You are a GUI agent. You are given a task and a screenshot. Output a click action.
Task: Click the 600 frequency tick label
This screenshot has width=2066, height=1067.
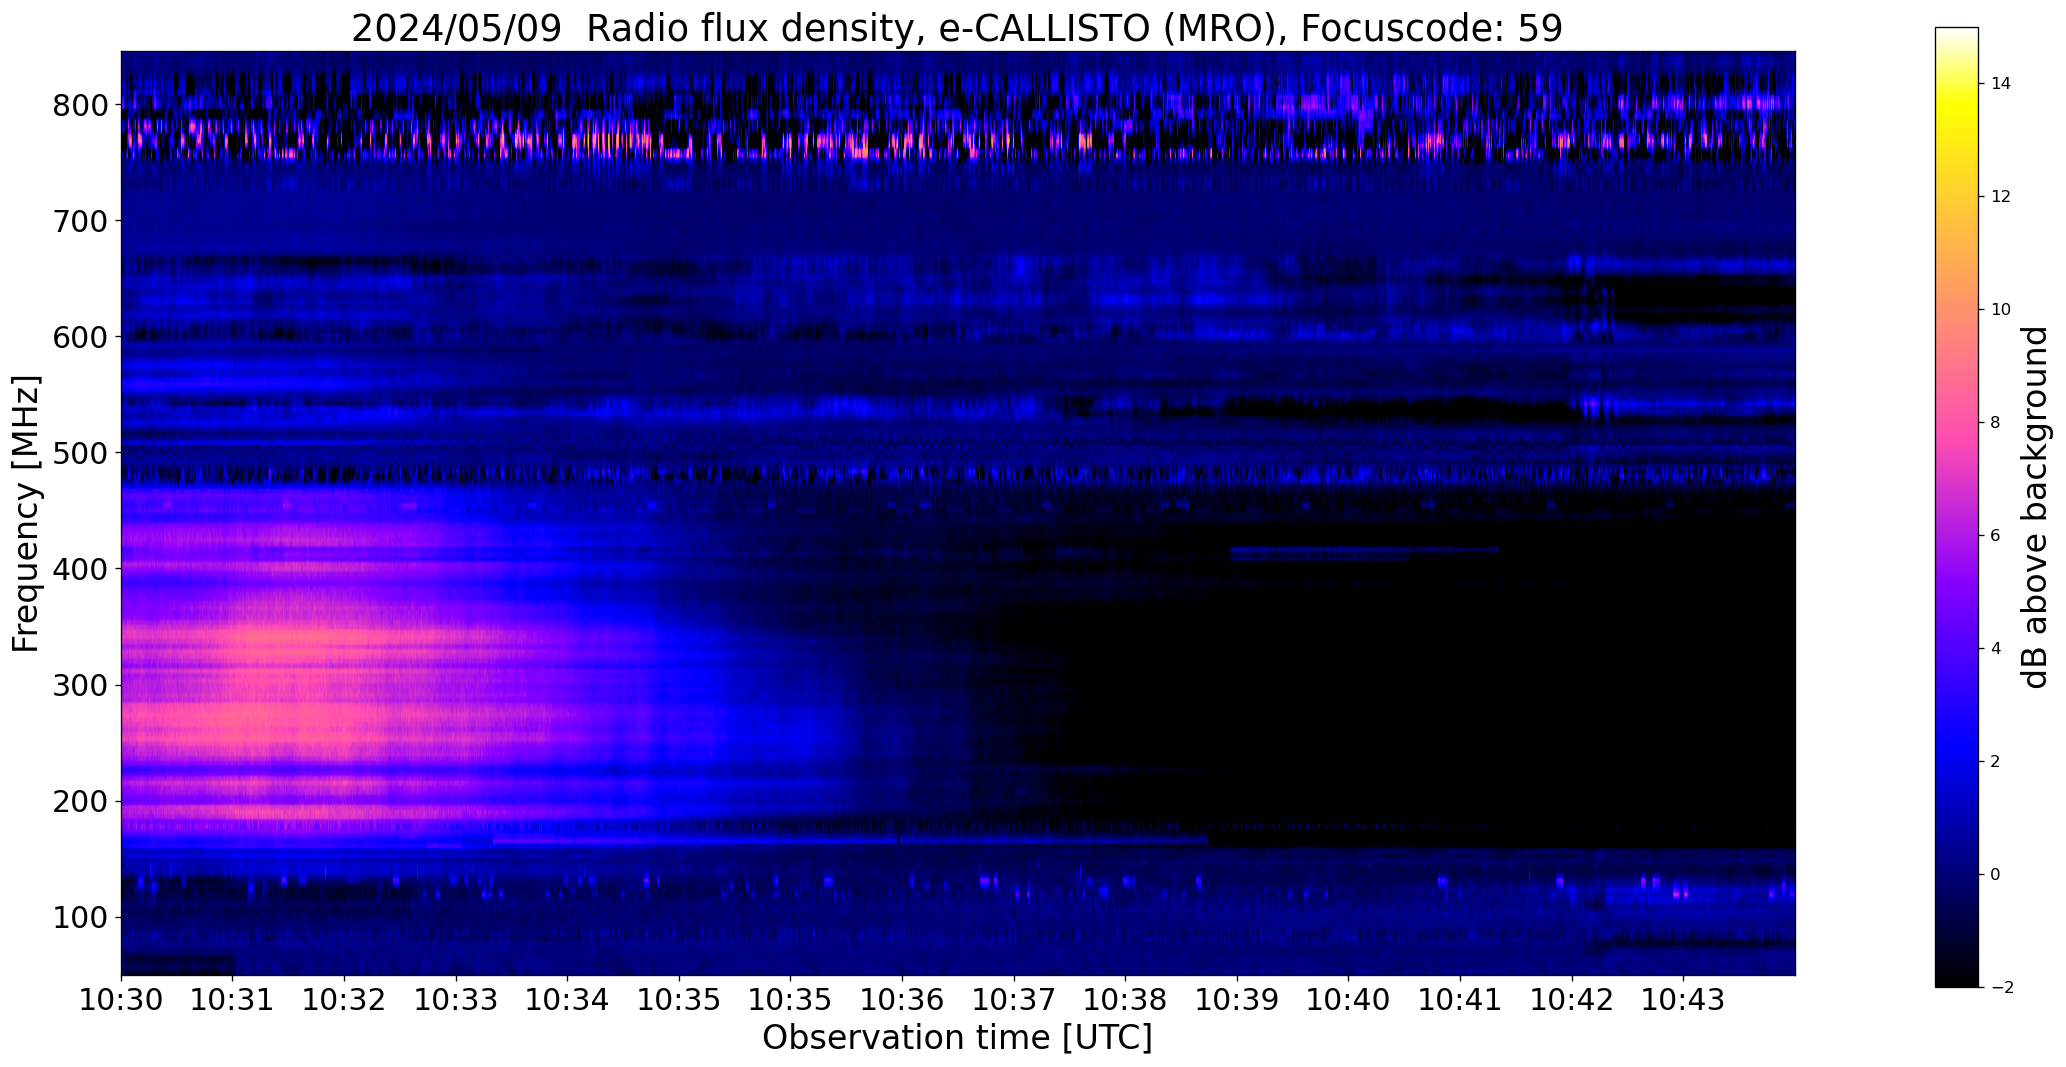(80, 337)
